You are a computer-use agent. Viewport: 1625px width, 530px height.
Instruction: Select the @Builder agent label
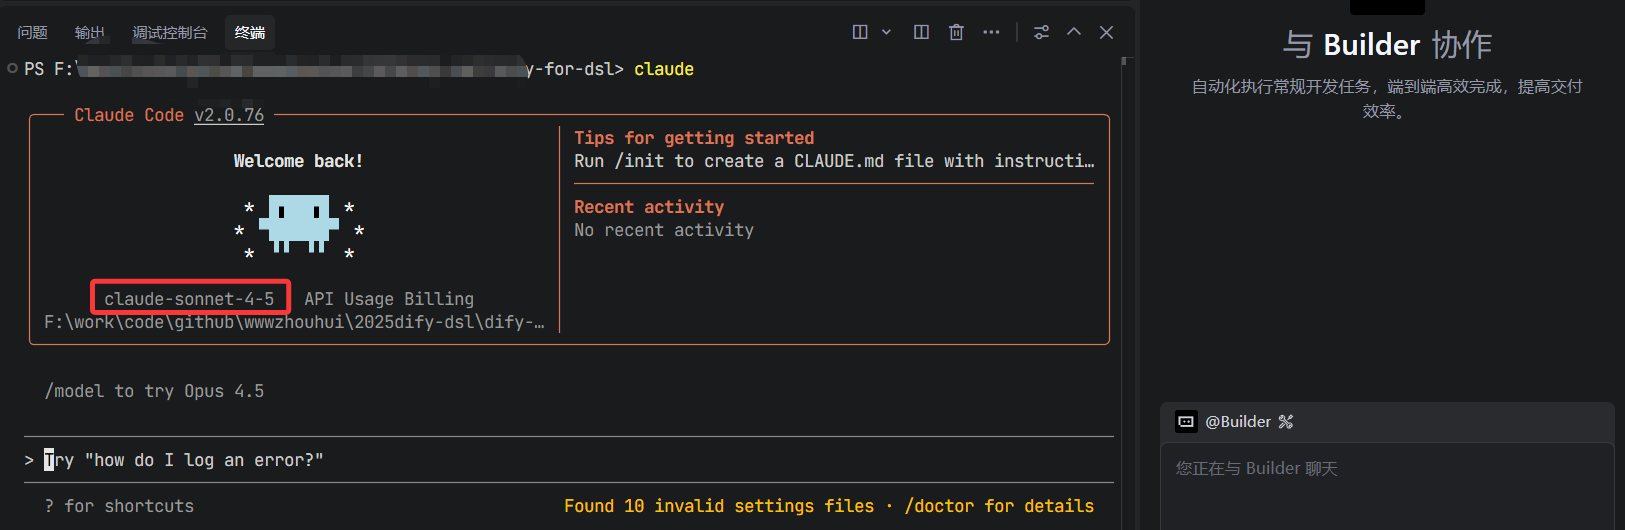click(x=1238, y=422)
